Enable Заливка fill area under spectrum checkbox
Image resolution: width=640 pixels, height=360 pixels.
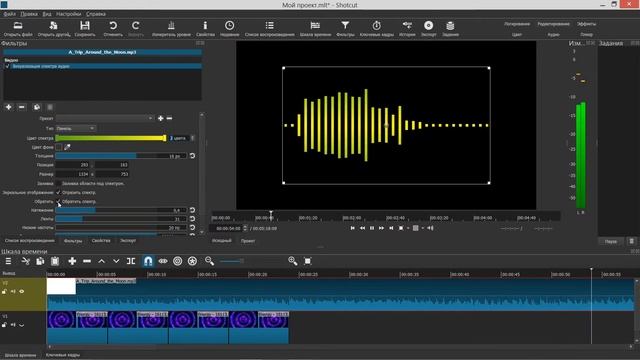[x=58, y=183]
